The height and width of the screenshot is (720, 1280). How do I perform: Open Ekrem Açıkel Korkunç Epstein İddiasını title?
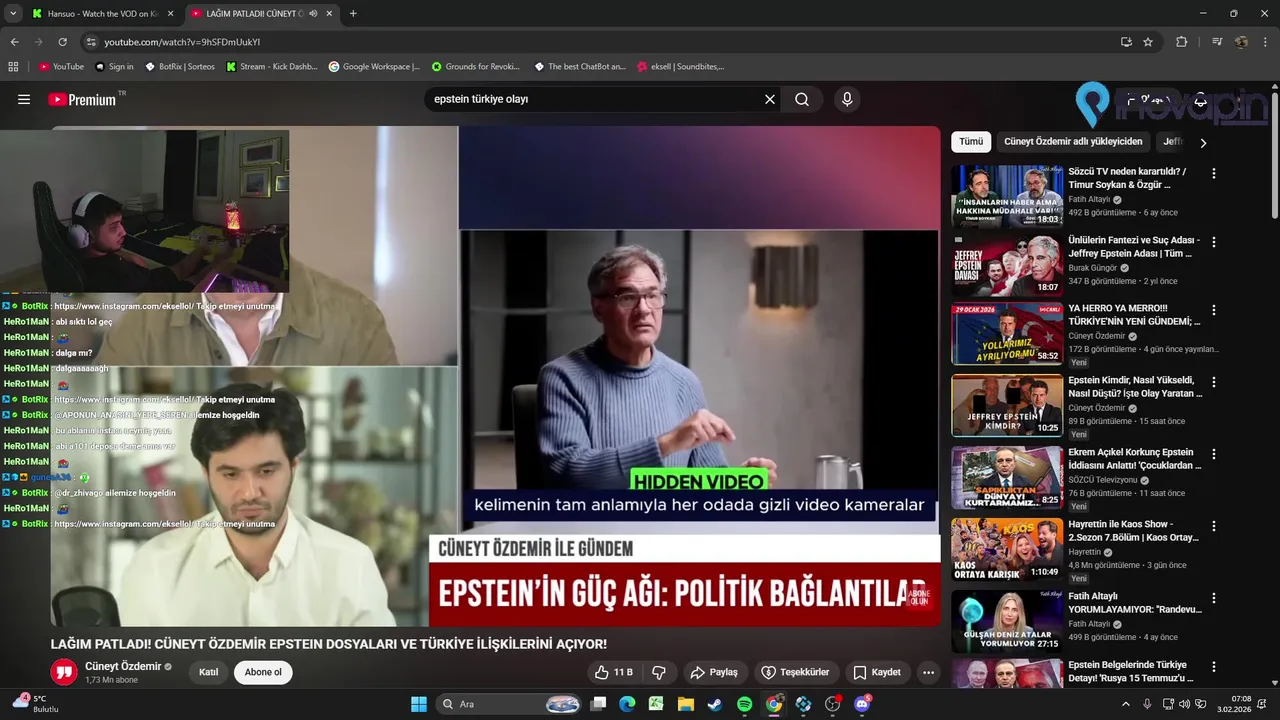[1135, 459]
